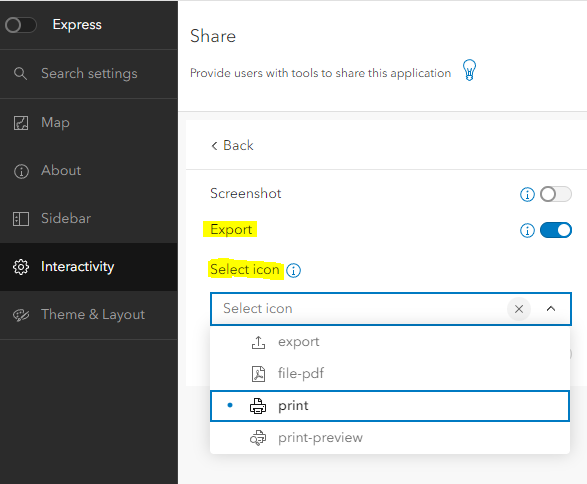This screenshot has width=587, height=484.
Task: Collapse the Select icon dropdown chevron
Action: pyautogui.click(x=551, y=309)
